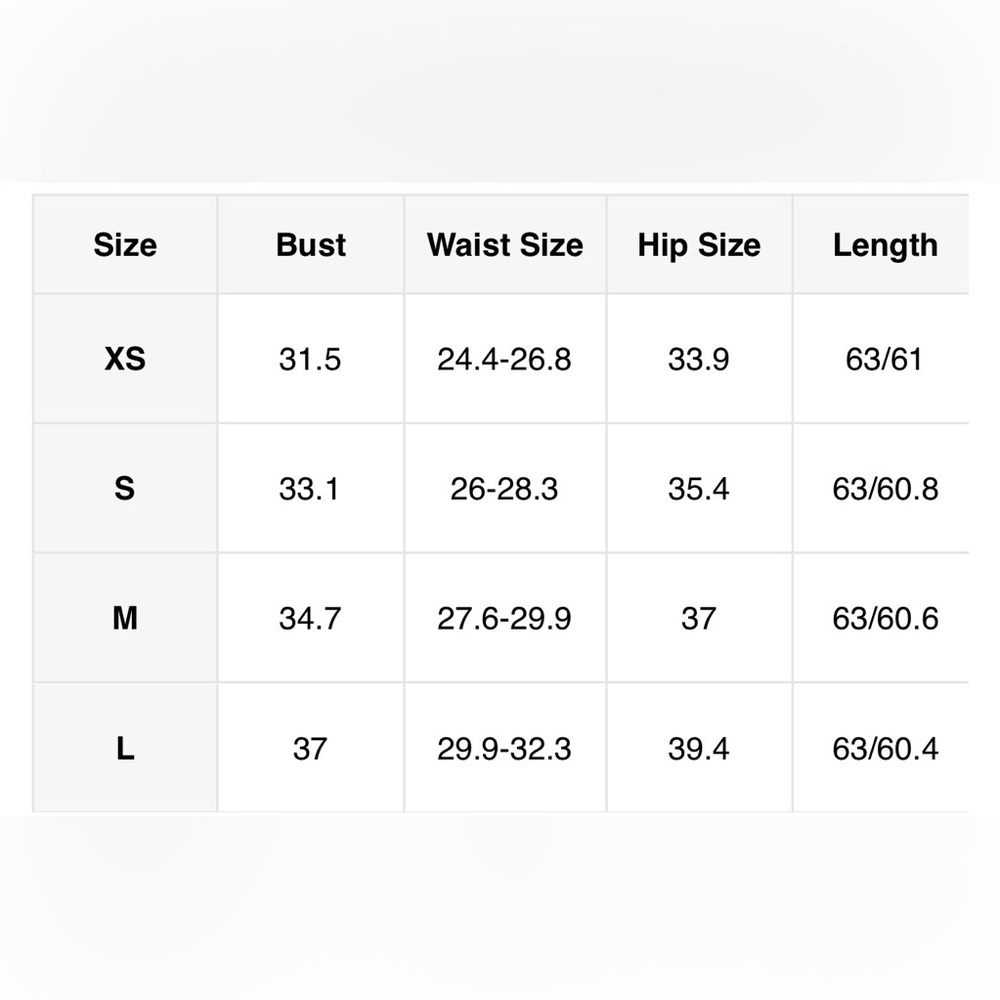The height and width of the screenshot is (1000, 1000).
Task: Click the Waist Size column header
Action: (505, 245)
